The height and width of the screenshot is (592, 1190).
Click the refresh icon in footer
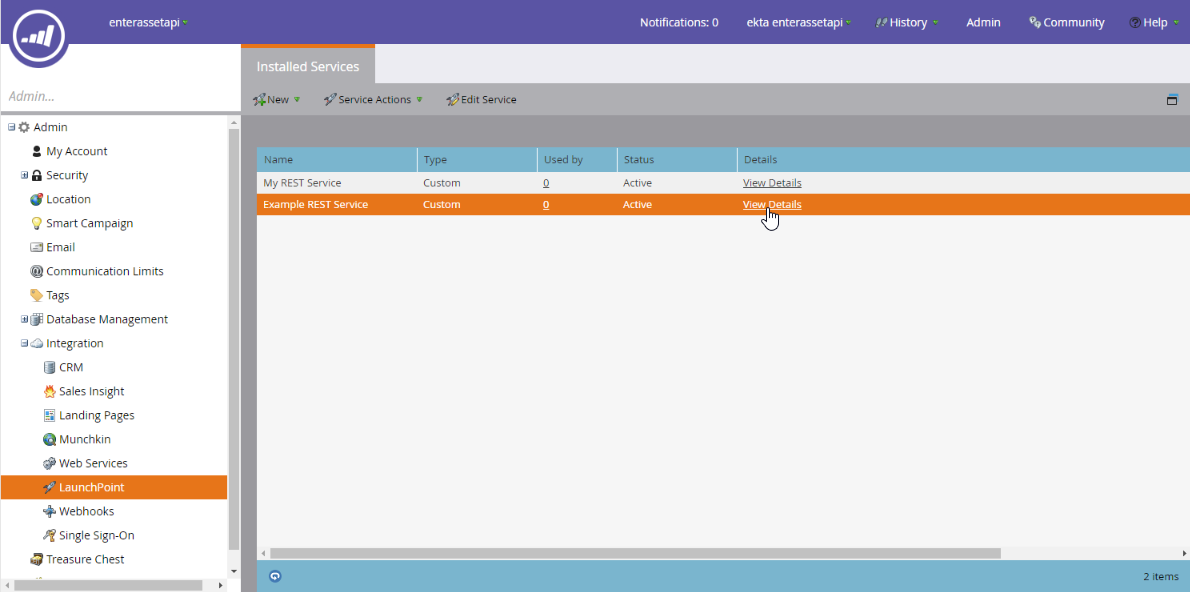(x=275, y=576)
